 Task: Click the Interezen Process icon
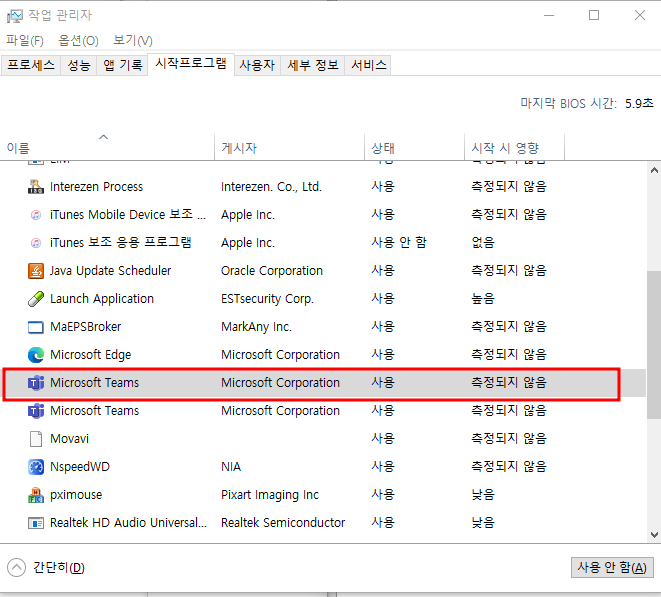tap(36, 186)
